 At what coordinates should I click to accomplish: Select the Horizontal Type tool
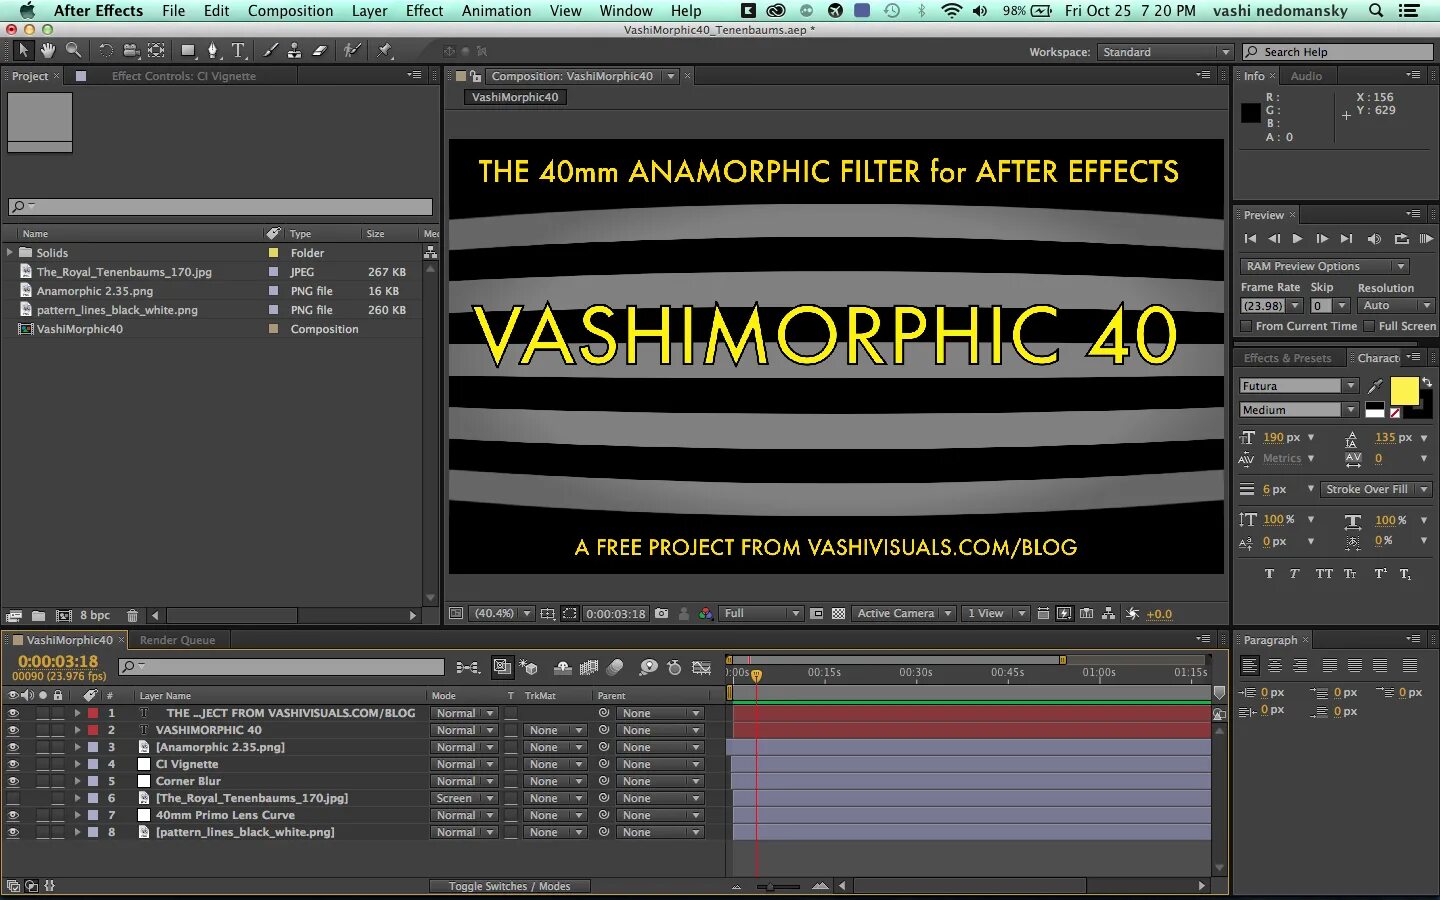pos(238,50)
